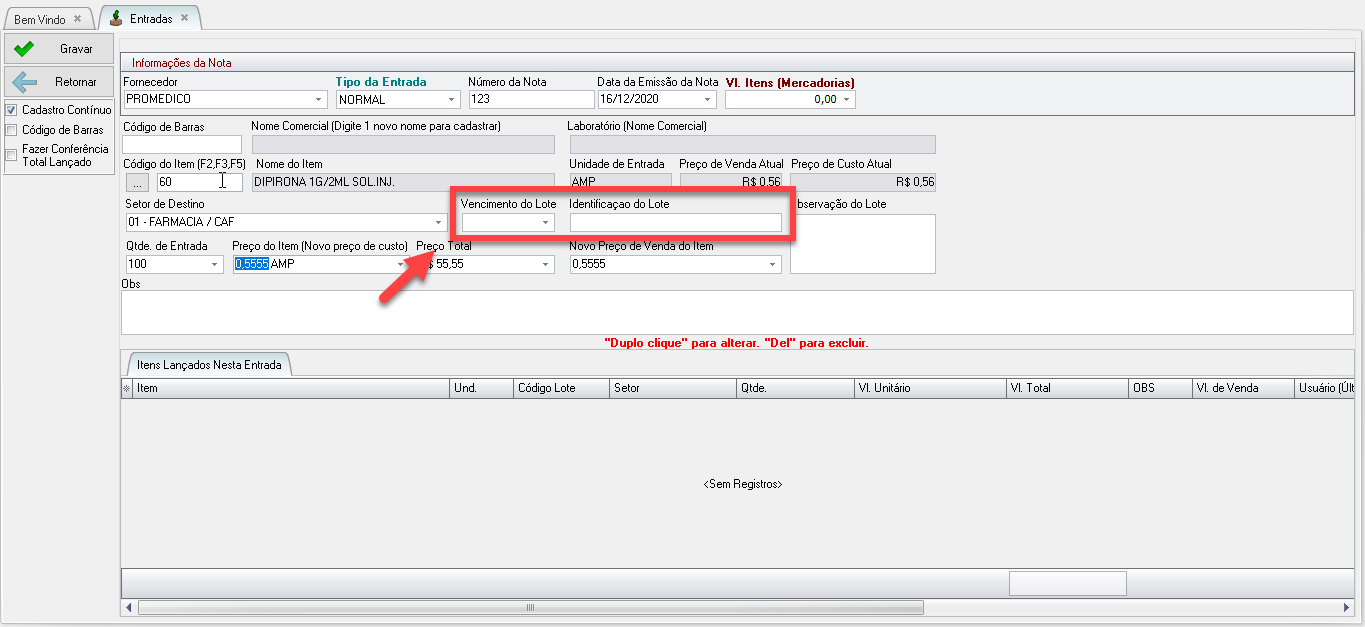The height and width of the screenshot is (627, 1365).
Task: Sort by the Vl. Unitário column header
Action: click(x=928, y=388)
